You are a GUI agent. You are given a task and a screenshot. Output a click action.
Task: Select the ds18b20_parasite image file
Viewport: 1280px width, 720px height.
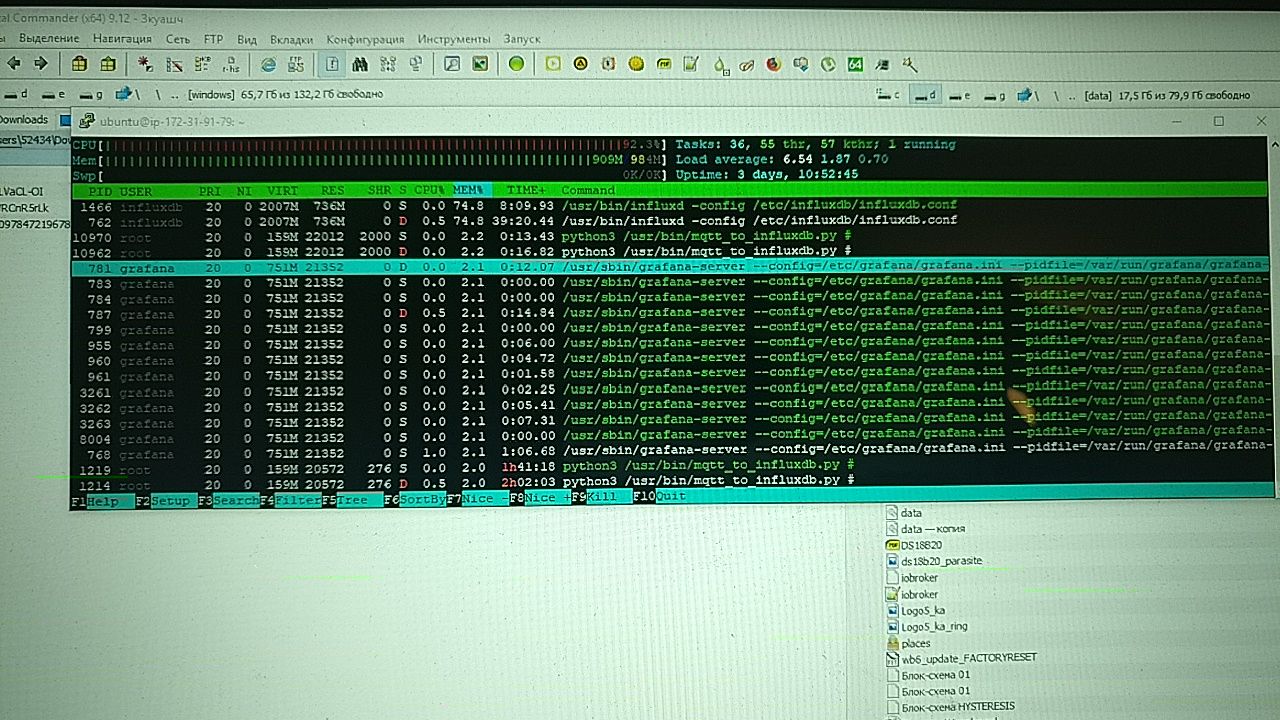(934, 561)
